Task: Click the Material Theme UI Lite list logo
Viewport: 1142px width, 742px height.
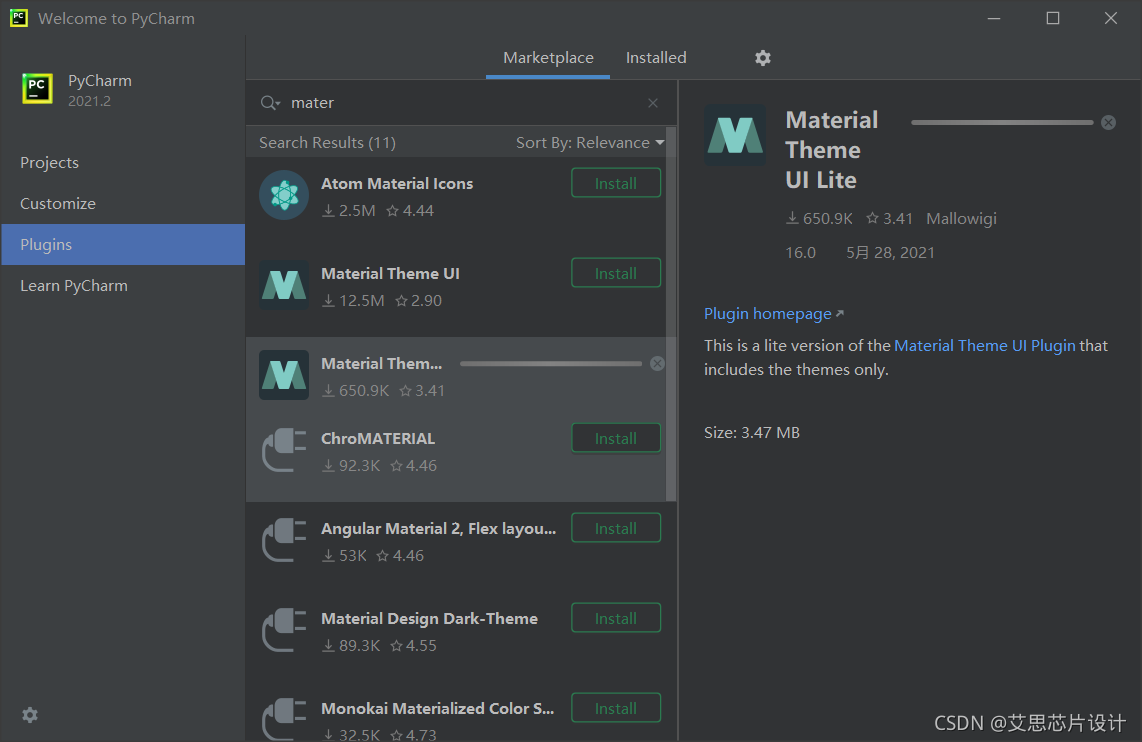Action: 284,375
